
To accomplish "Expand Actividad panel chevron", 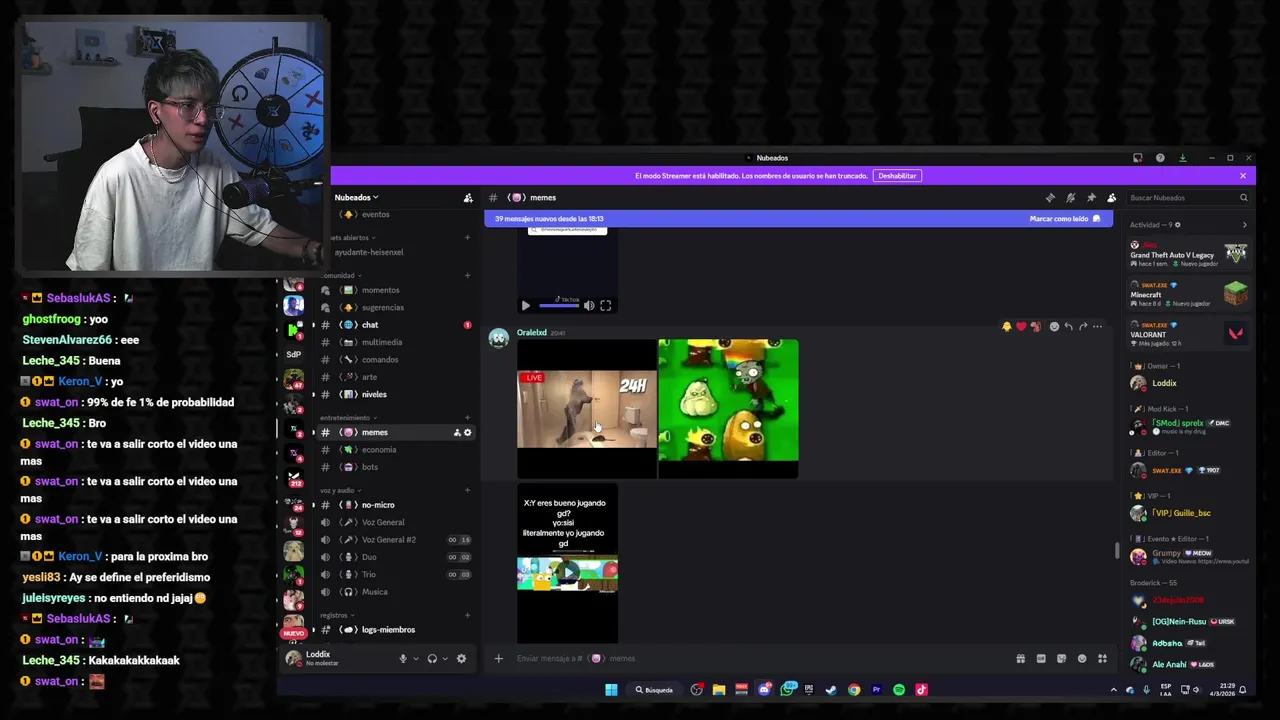I will (1244, 225).
